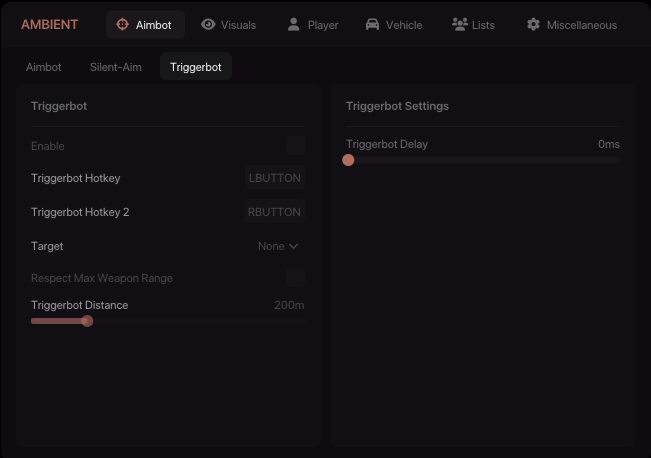Click the crosshair icon on the Aimbot tab

pyautogui.click(x=123, y=25)
